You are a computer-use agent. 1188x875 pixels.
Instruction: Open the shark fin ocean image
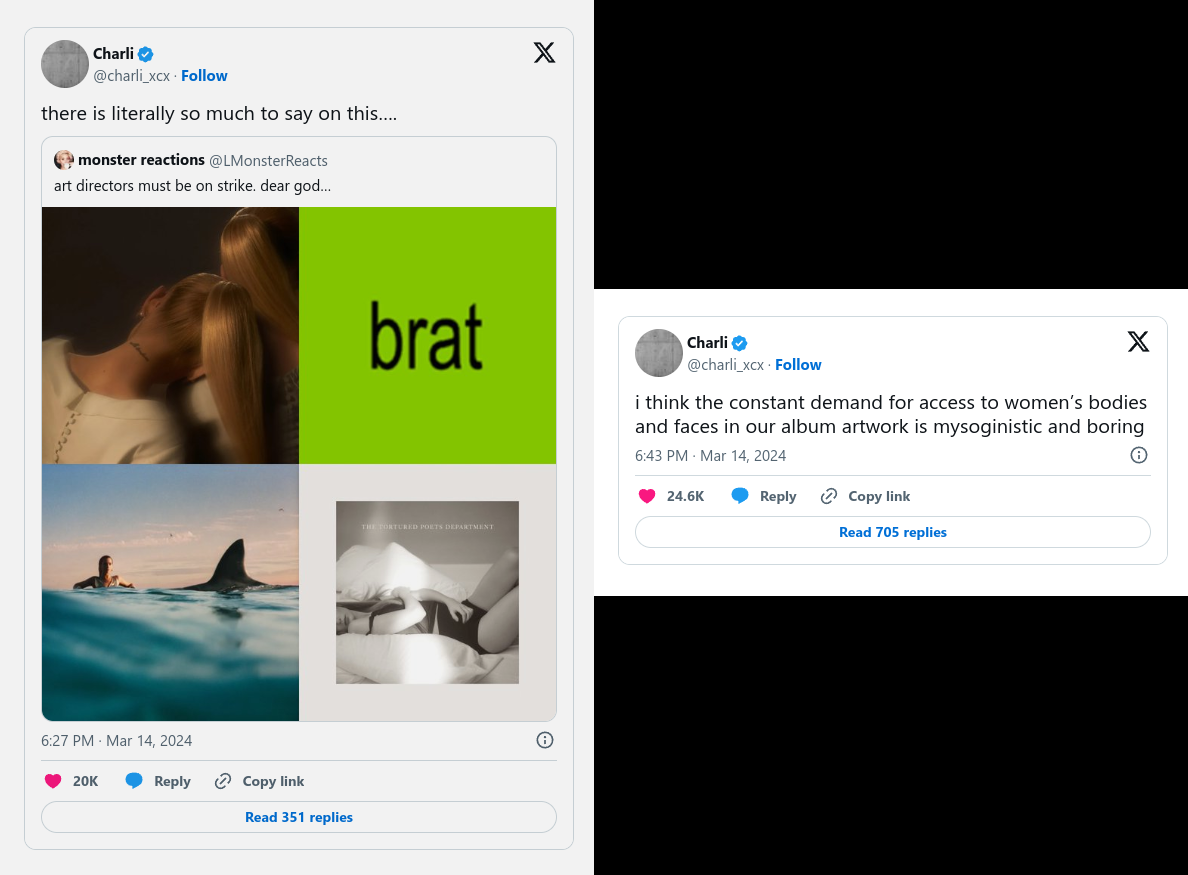170,592
